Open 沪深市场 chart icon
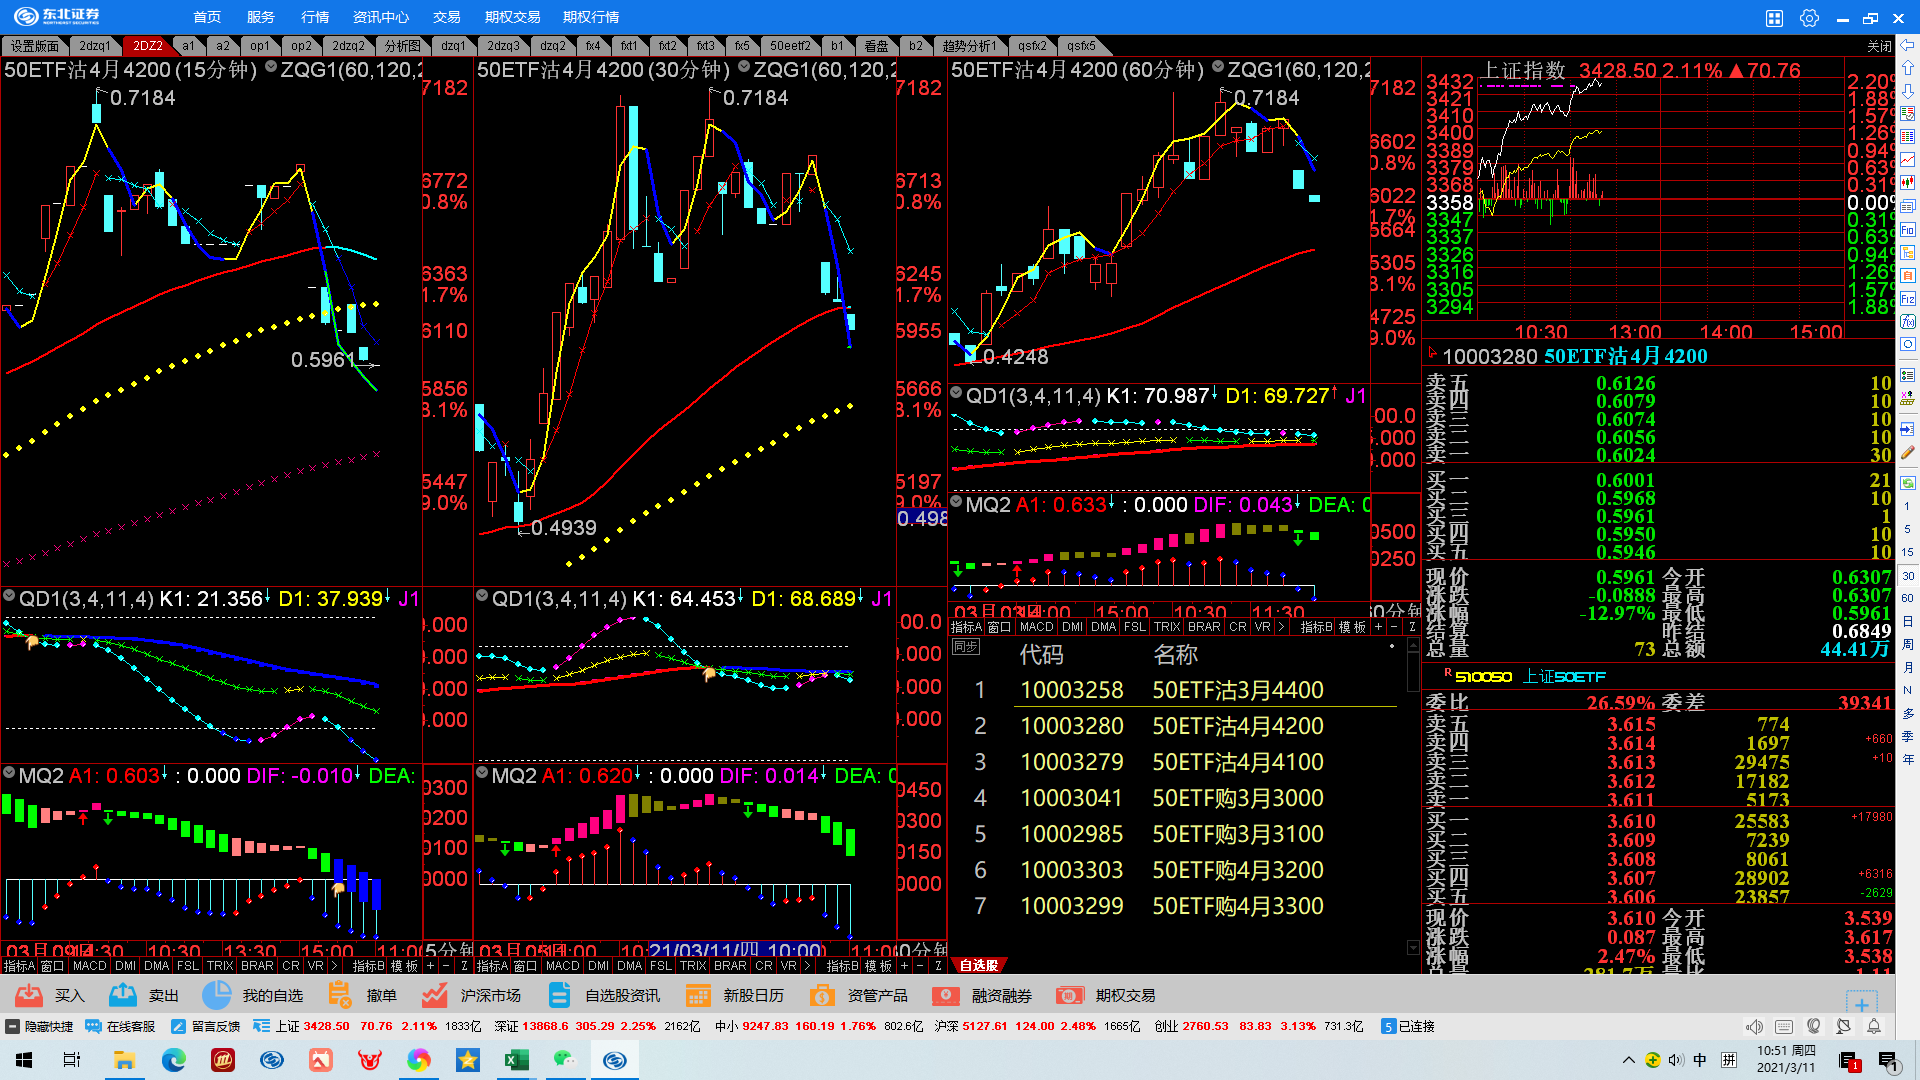This screenshot has height=1080, width=1920. (434, 995)
